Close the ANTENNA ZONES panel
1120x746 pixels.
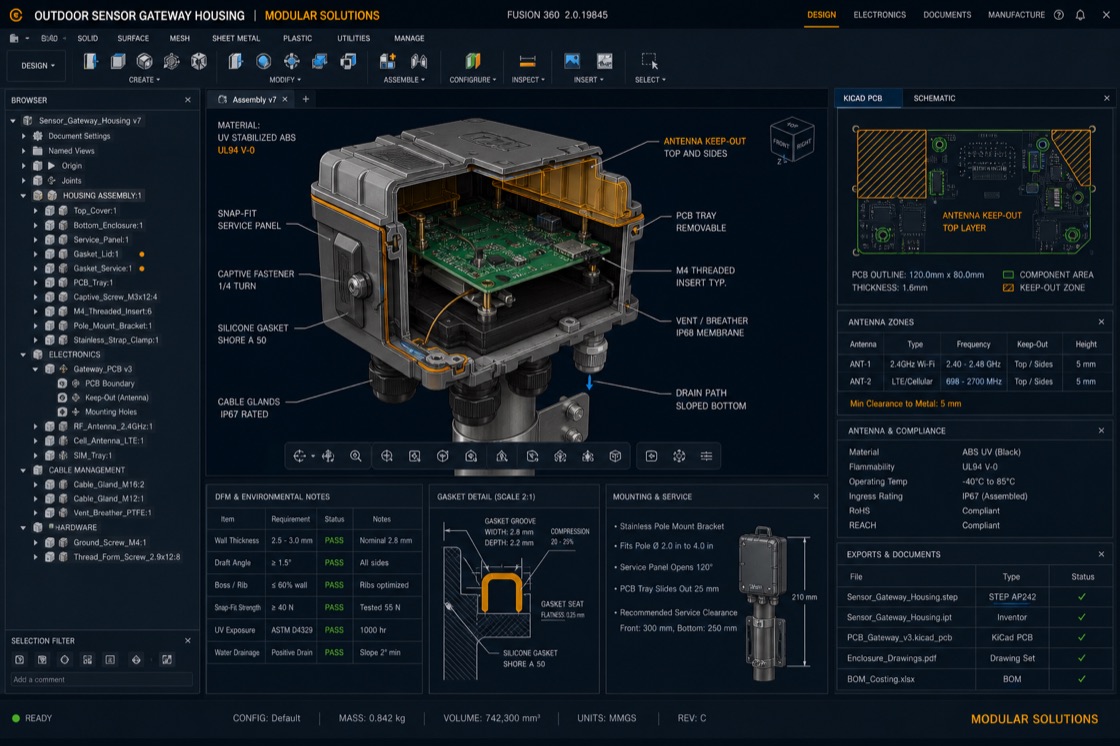[x=1101, y=322]
